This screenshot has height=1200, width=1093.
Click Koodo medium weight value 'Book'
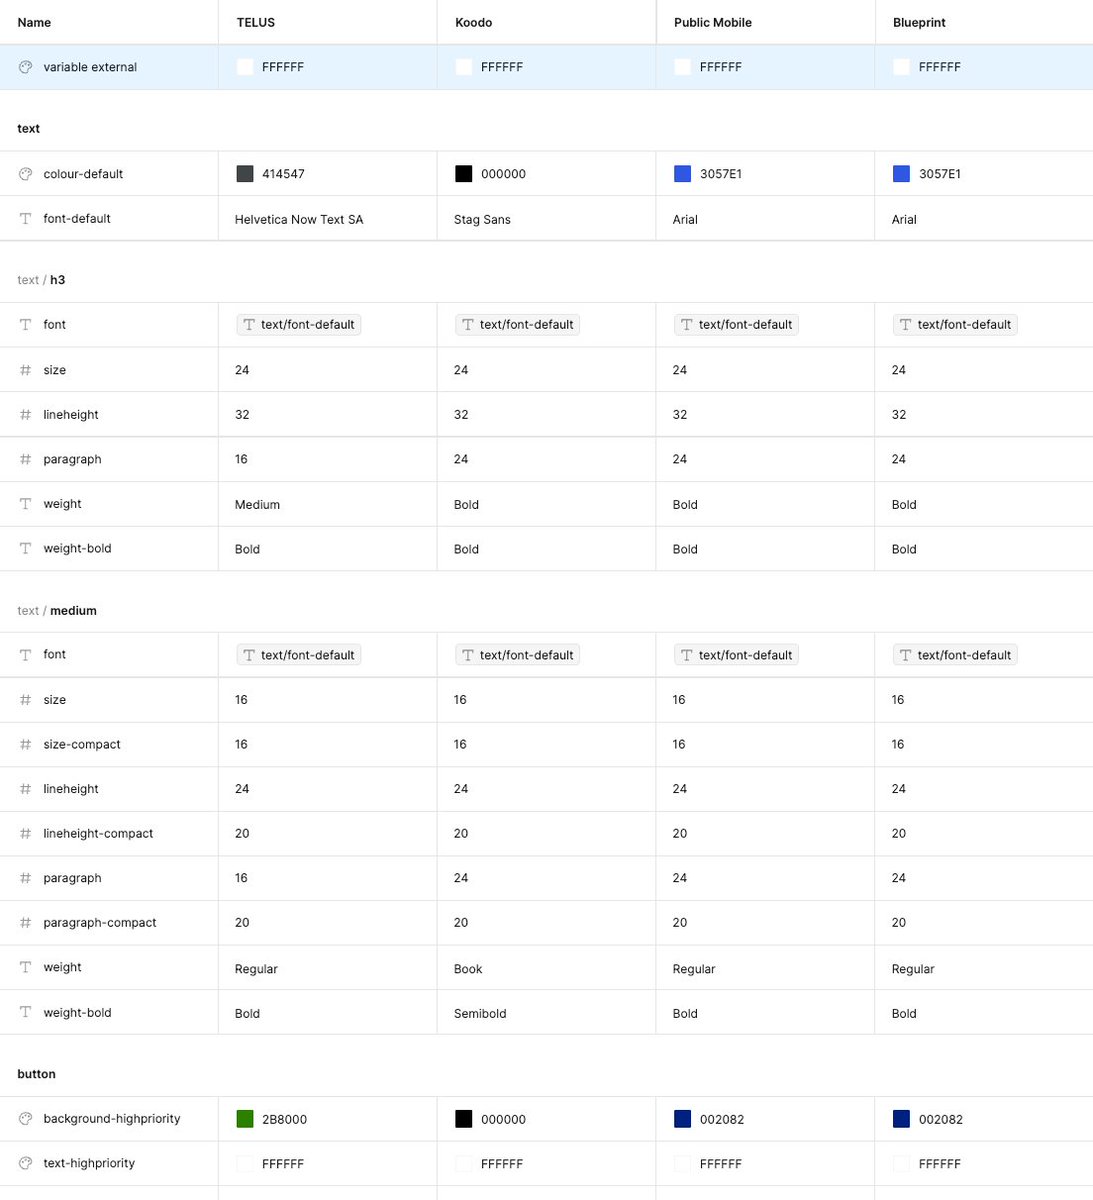468,969
